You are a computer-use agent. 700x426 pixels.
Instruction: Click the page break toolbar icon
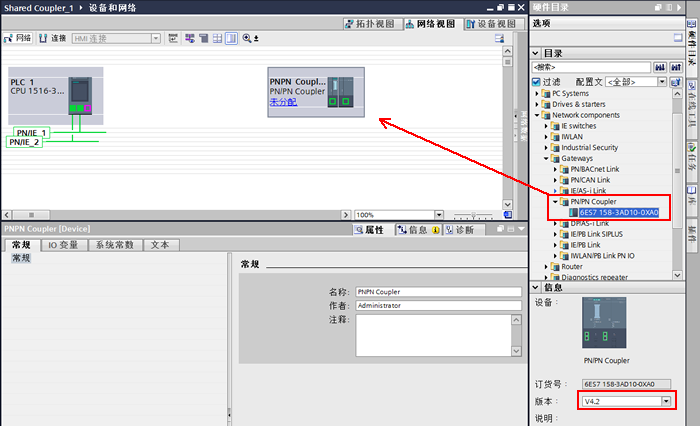pos(204,38)
